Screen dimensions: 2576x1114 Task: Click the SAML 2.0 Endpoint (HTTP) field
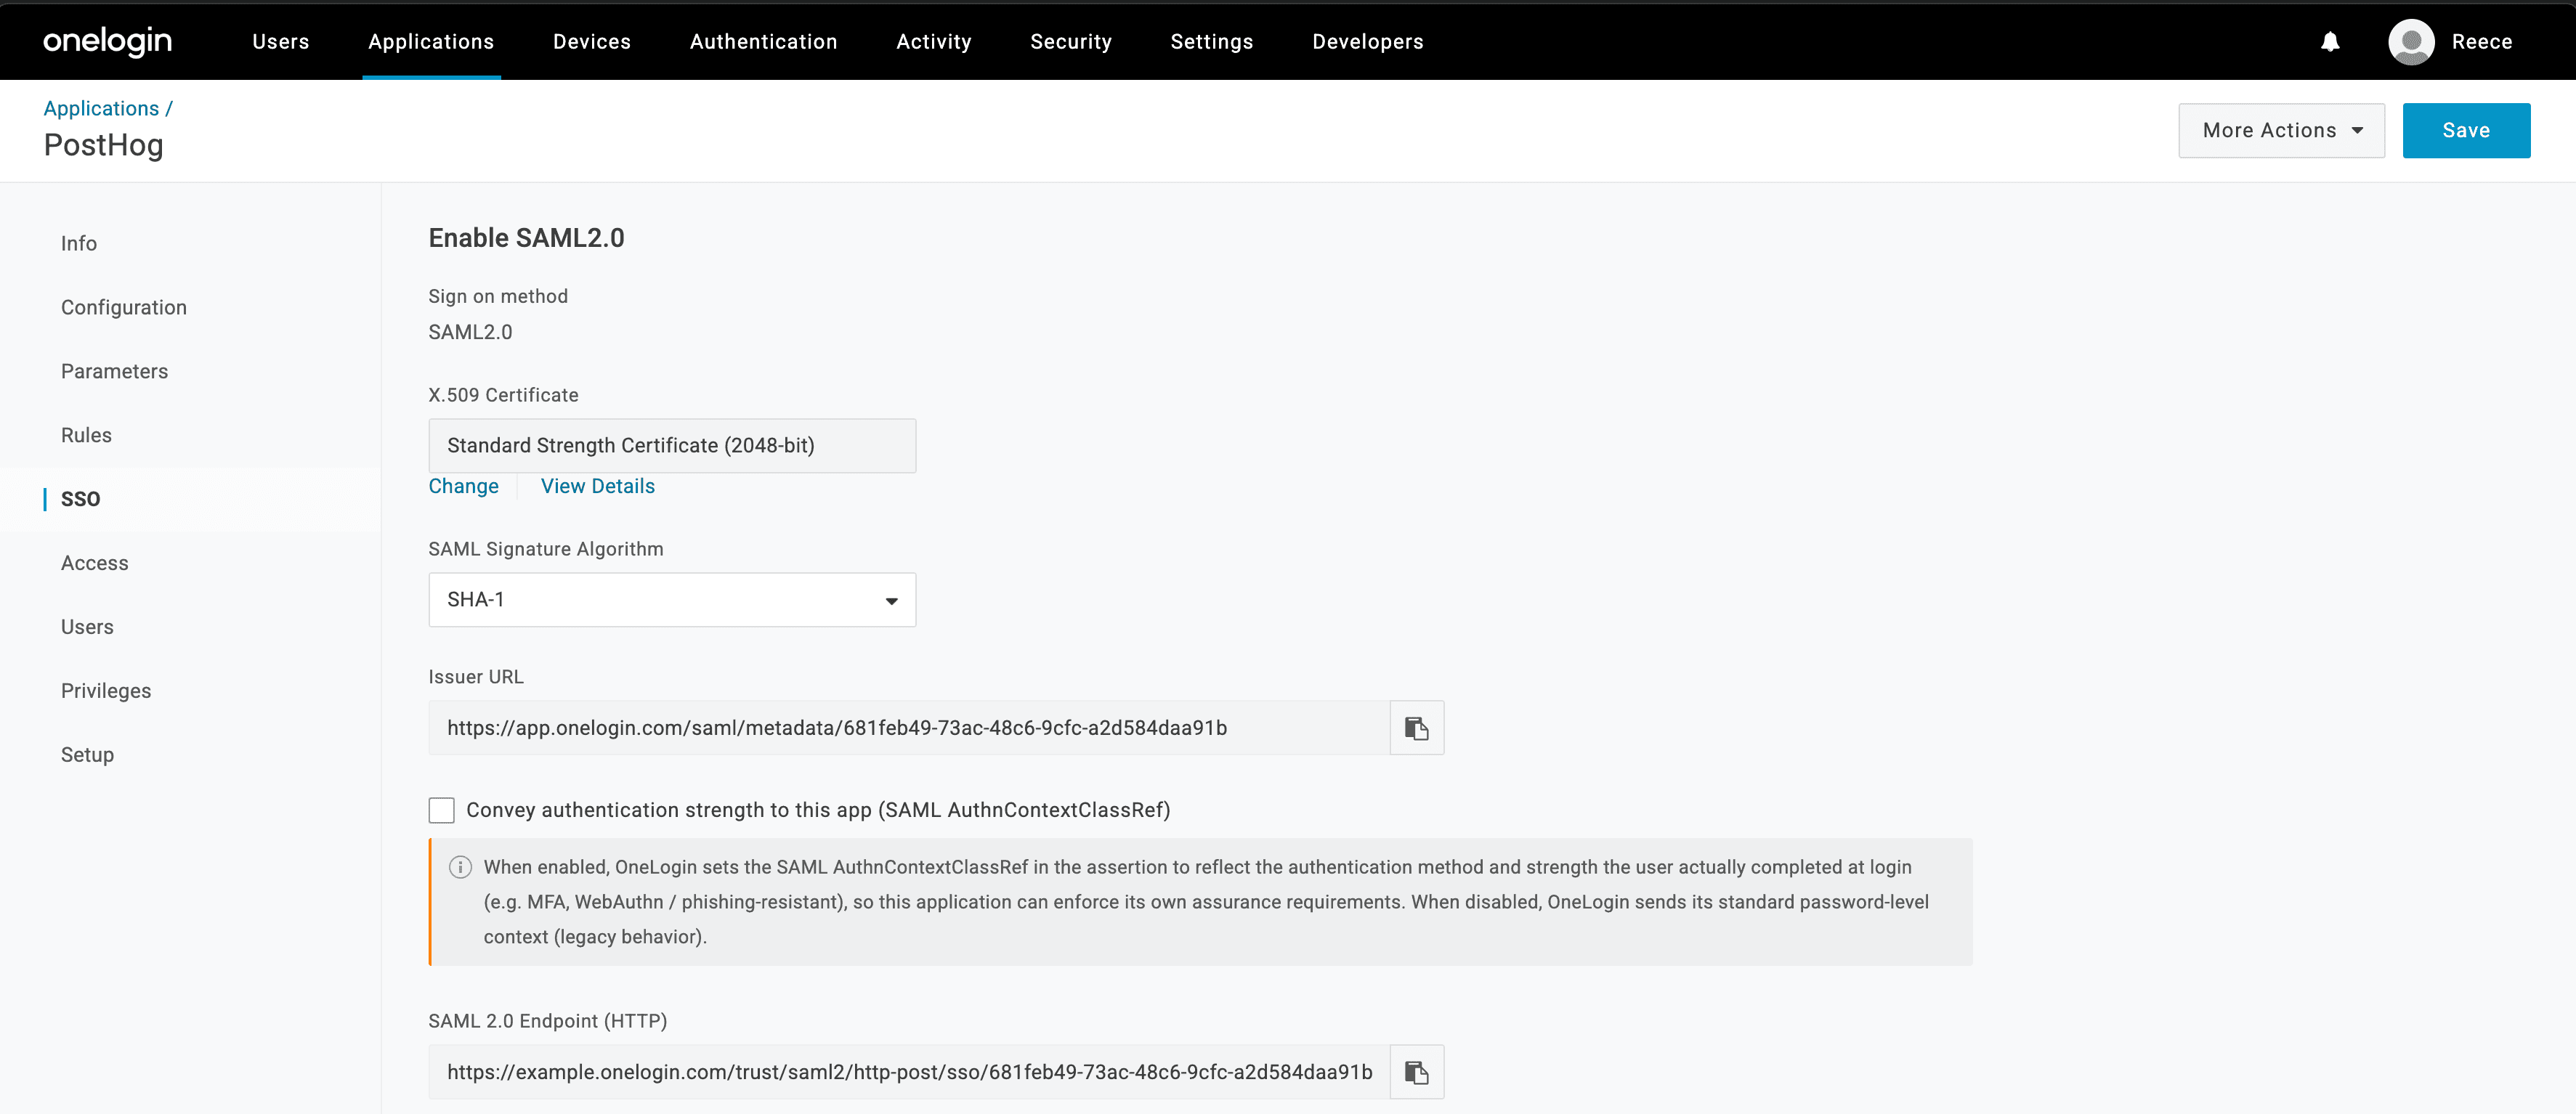[909, 1072]
